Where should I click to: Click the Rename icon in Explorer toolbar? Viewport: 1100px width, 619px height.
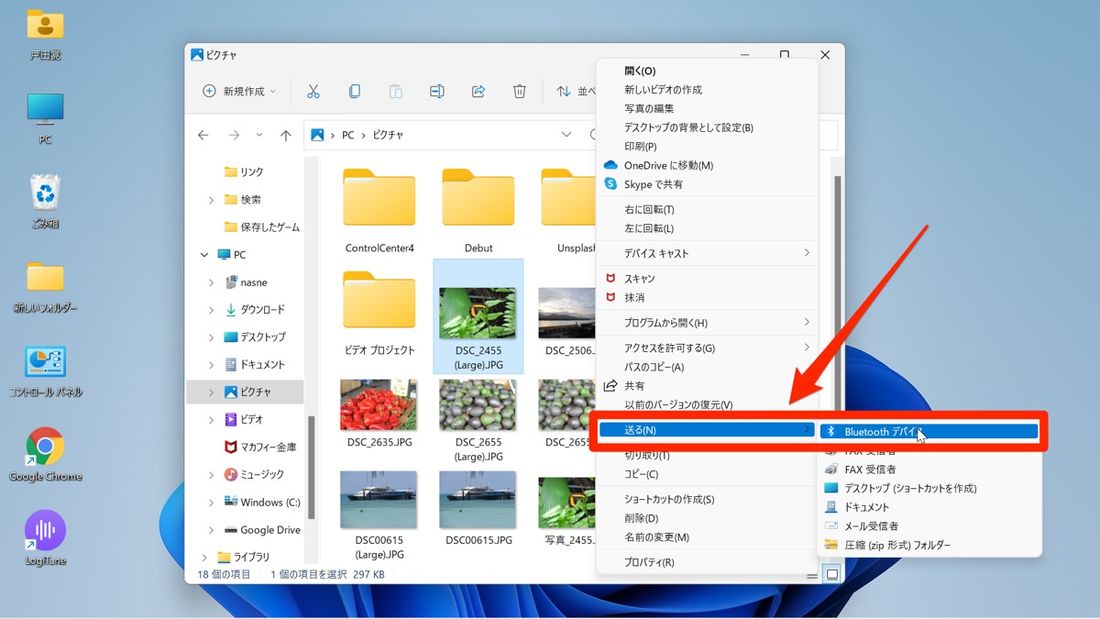coord(437,91)
